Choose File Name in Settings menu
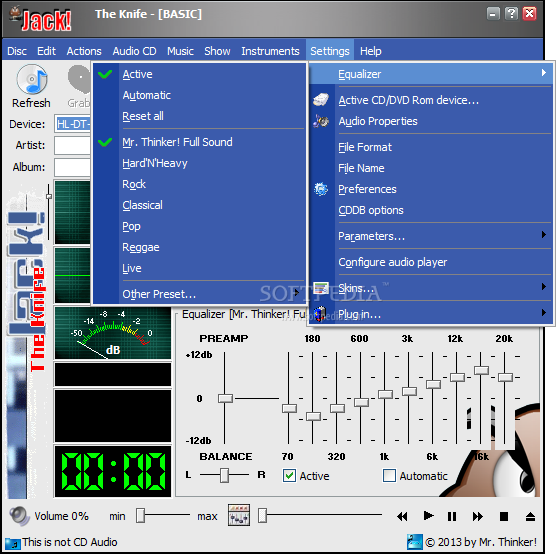The image size is (556, 554). point(430,168)
